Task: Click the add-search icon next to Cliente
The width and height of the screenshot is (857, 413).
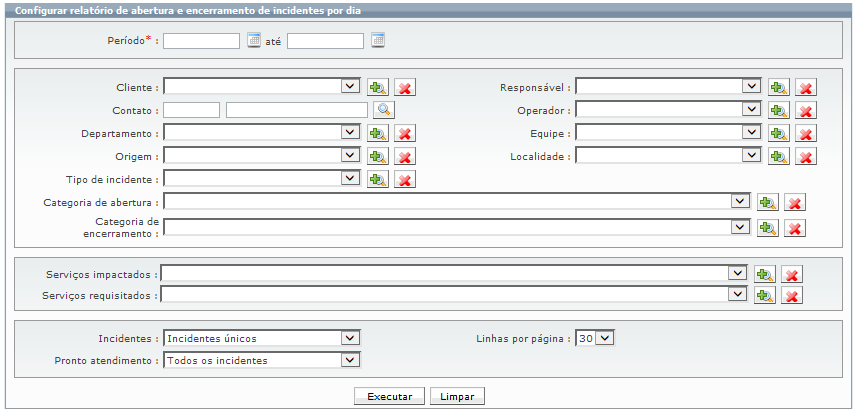Action: click(378, 87)
